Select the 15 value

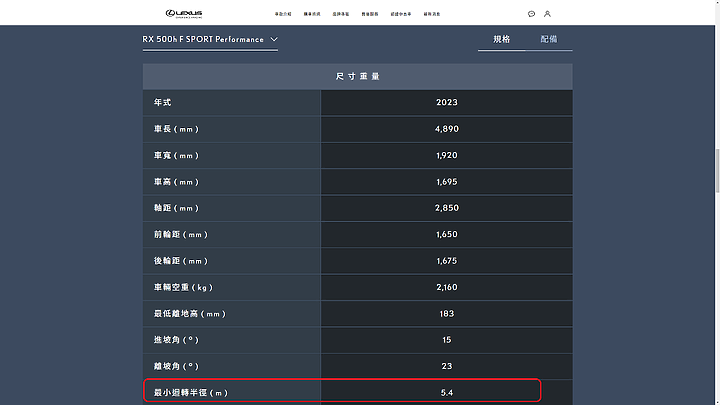click(x=446, y=340)
